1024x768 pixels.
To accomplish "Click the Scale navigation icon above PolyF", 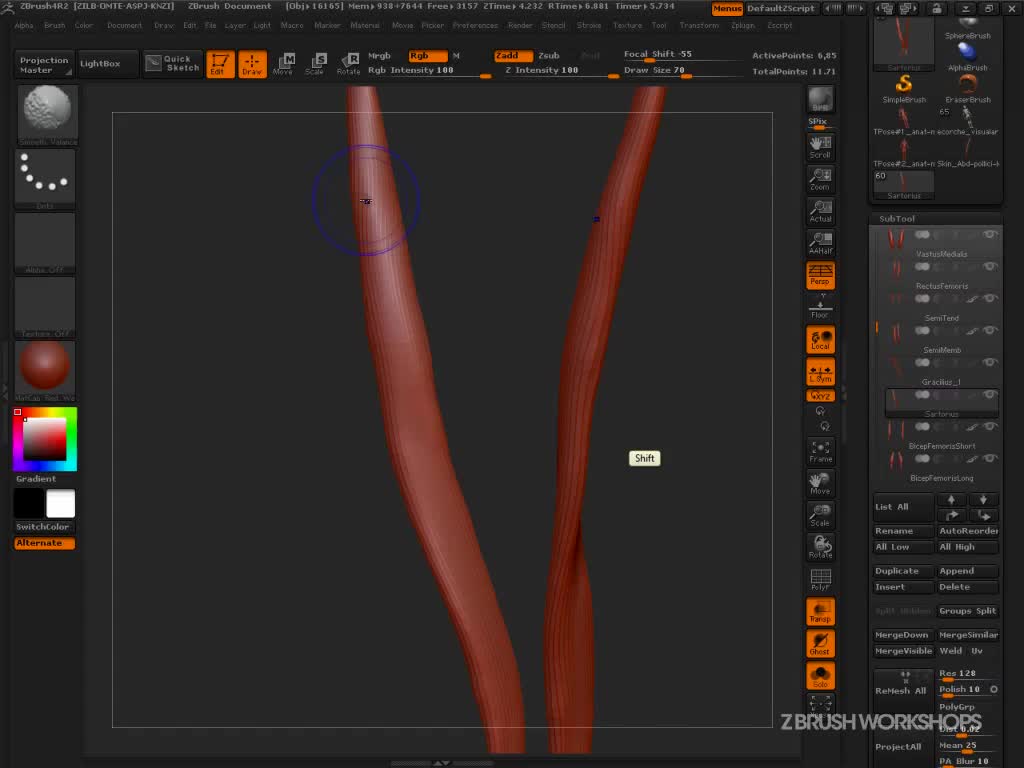I will tap(820, 515).
